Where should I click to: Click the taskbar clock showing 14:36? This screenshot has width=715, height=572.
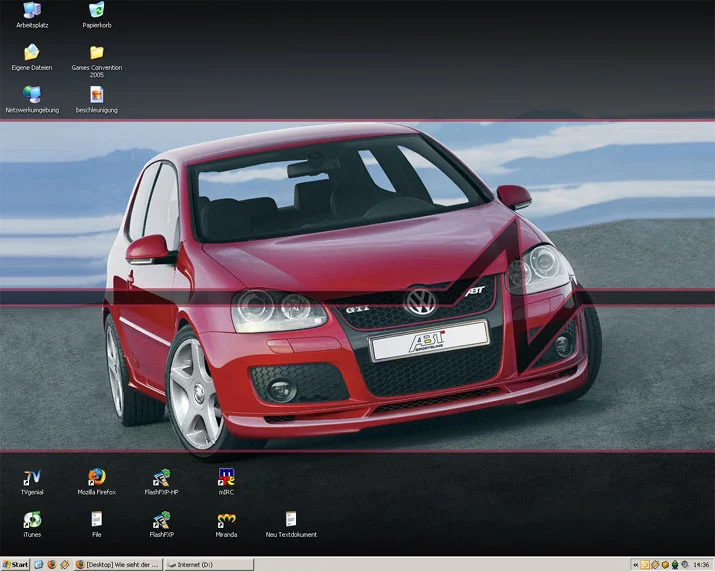coord(701,564)
